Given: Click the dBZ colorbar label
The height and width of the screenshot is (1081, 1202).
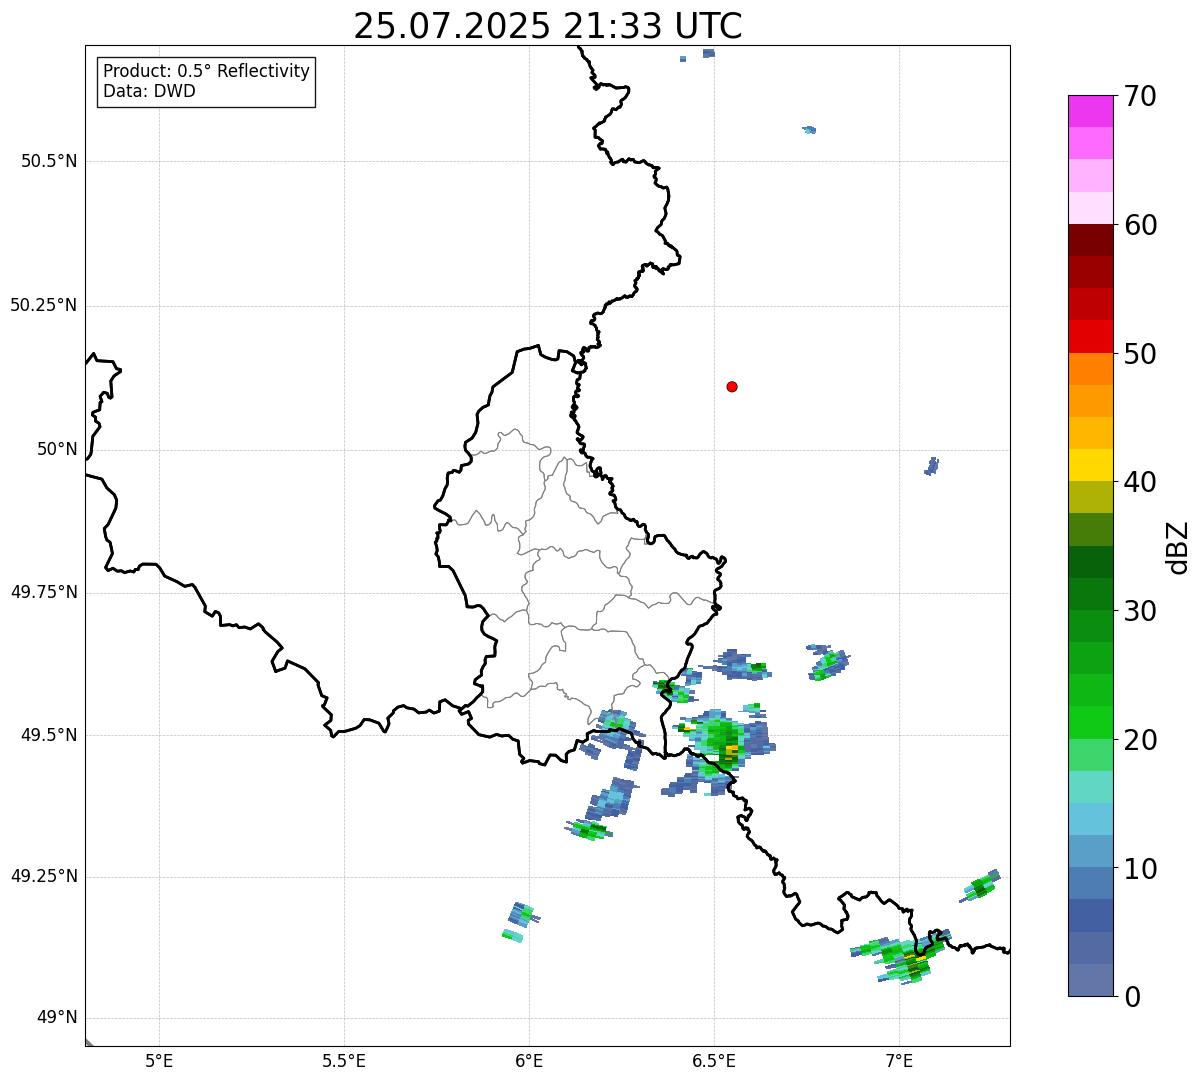Looking at the screenshot, I should click(1178, 546).
